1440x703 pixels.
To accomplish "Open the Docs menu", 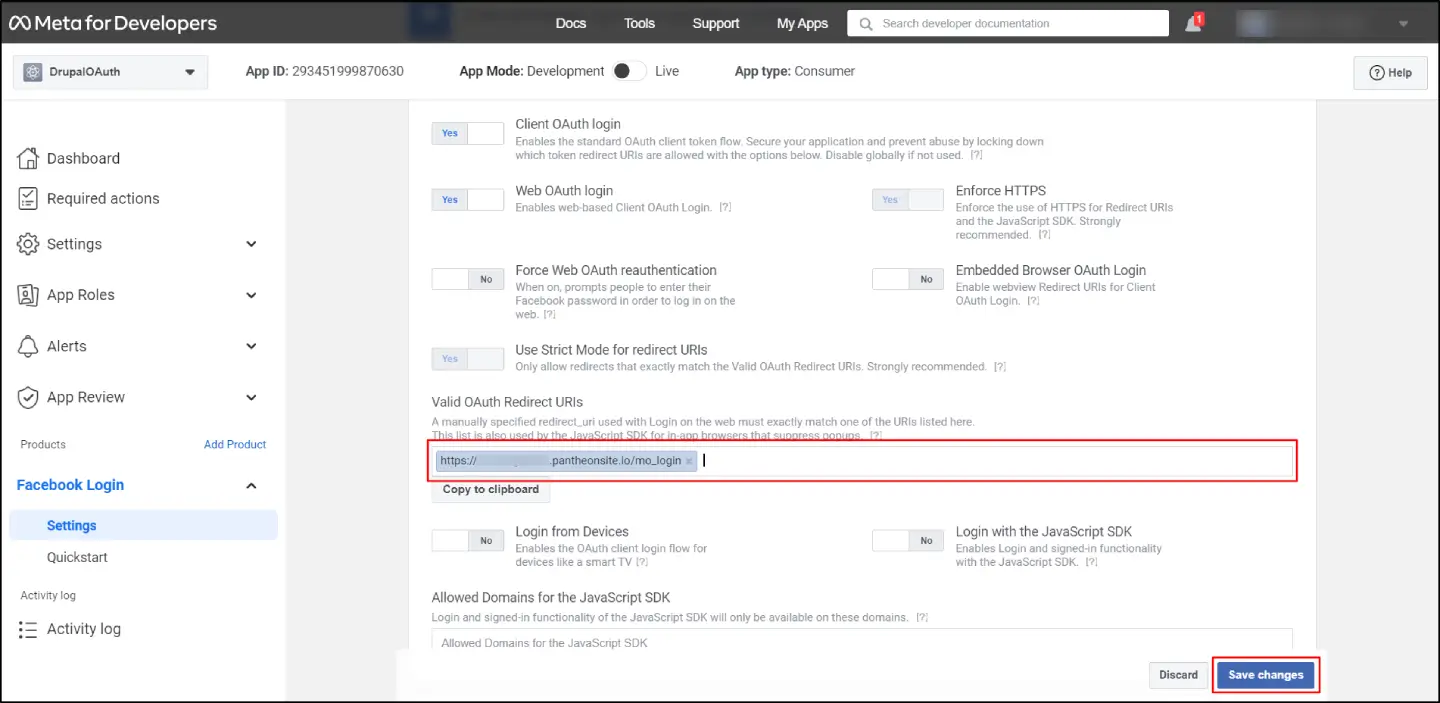I will coord(571,23).
